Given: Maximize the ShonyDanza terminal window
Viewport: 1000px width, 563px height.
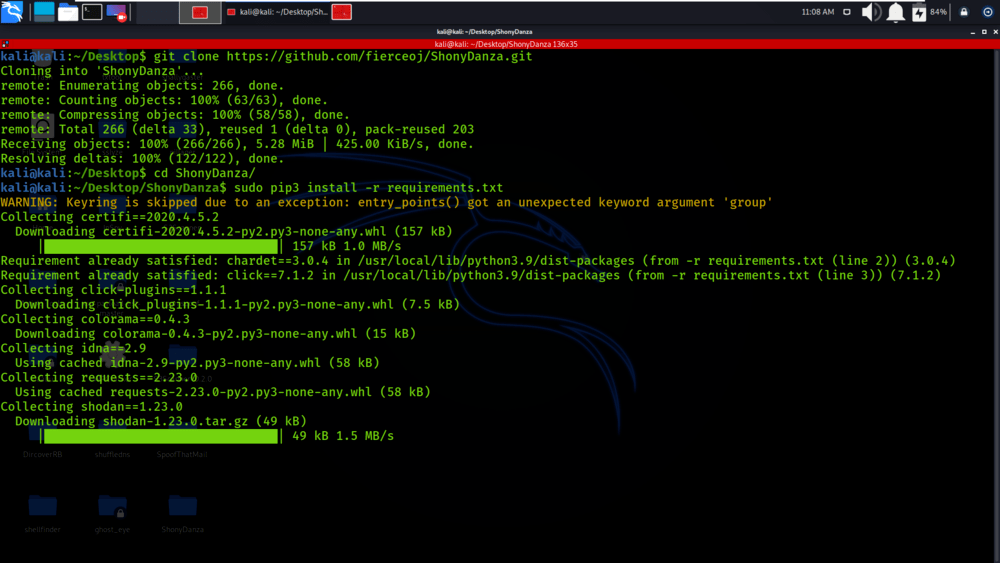Looking at the screenshot, I should 984,32.
